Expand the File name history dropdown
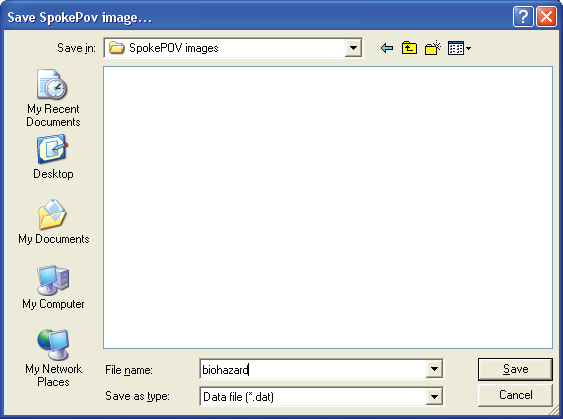 (434, 369)
